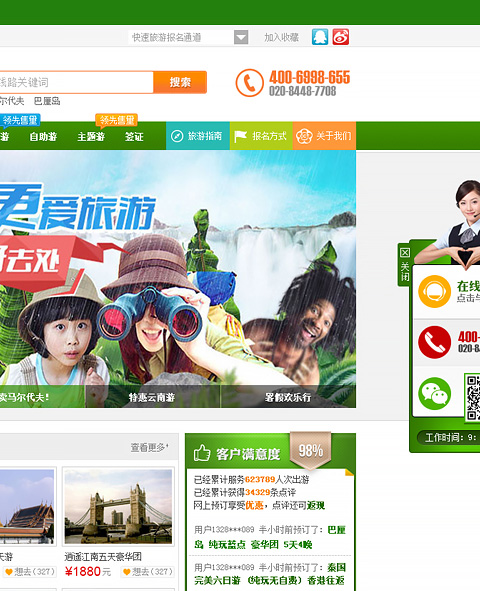Switch the banner to the 特惠云南游 slide

[x=153, y=397]
